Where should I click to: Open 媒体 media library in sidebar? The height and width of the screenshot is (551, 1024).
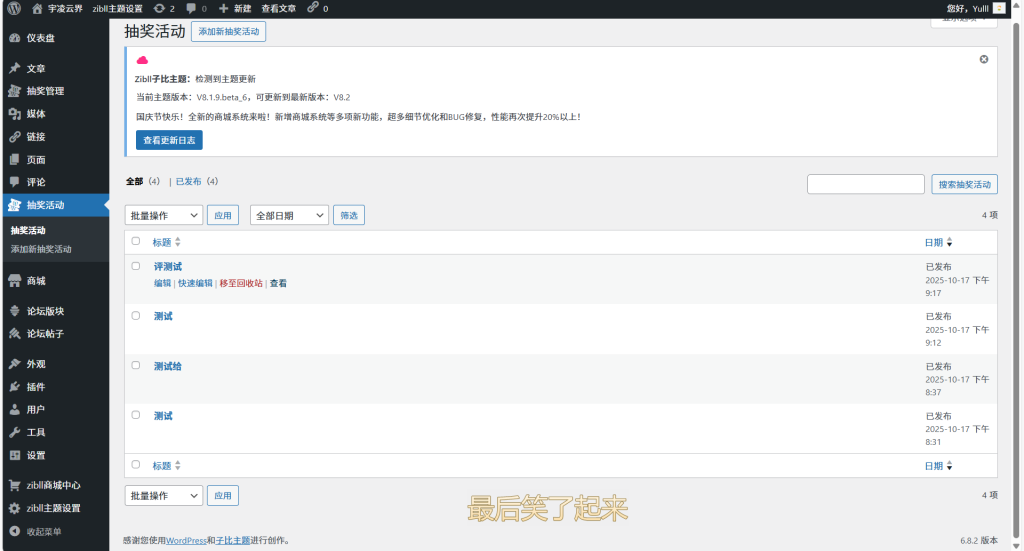click(35, 114)
